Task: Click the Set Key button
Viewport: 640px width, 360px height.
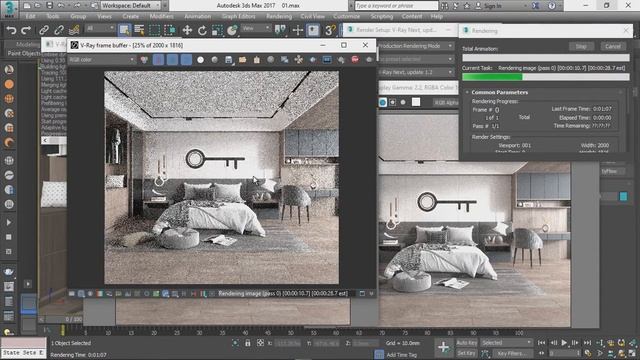Action: [x=467, y=353]
